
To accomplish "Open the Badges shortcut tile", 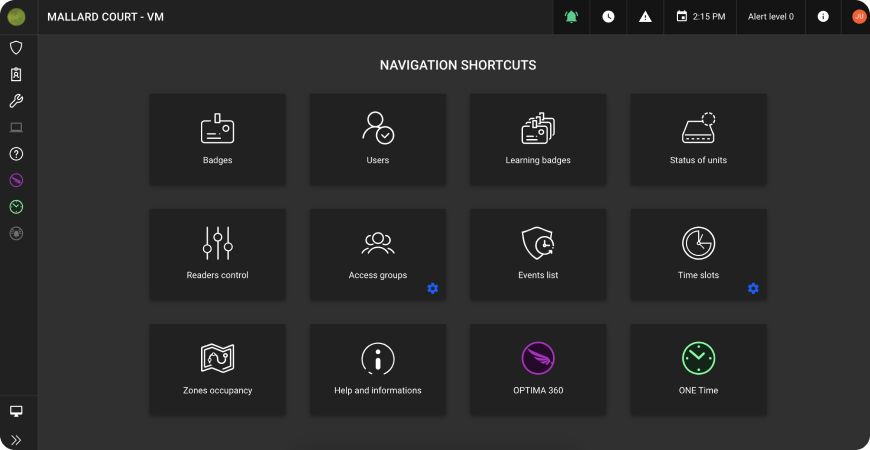I will pyautogui.click(x=217, y=140).
